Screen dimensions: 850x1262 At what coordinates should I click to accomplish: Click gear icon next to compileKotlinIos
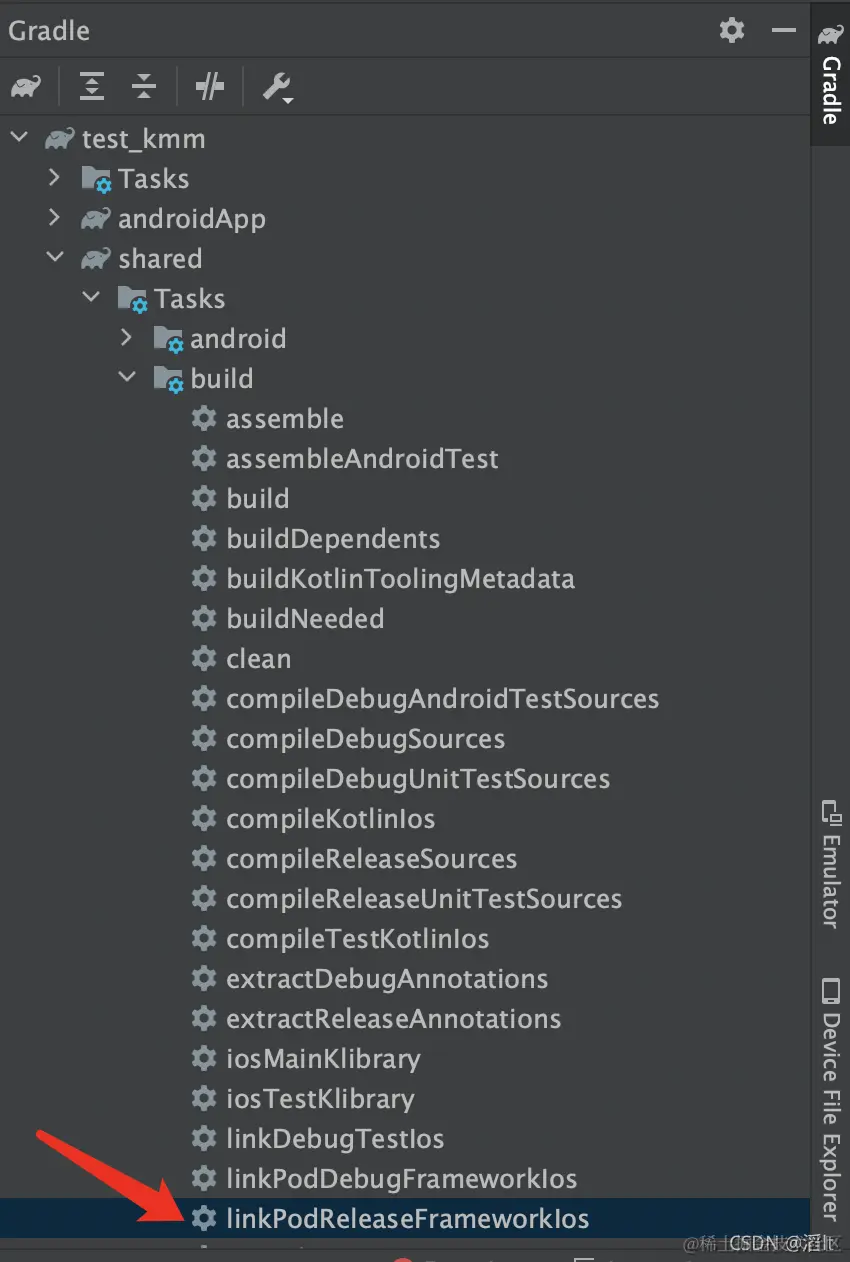(x=204, y=818)
